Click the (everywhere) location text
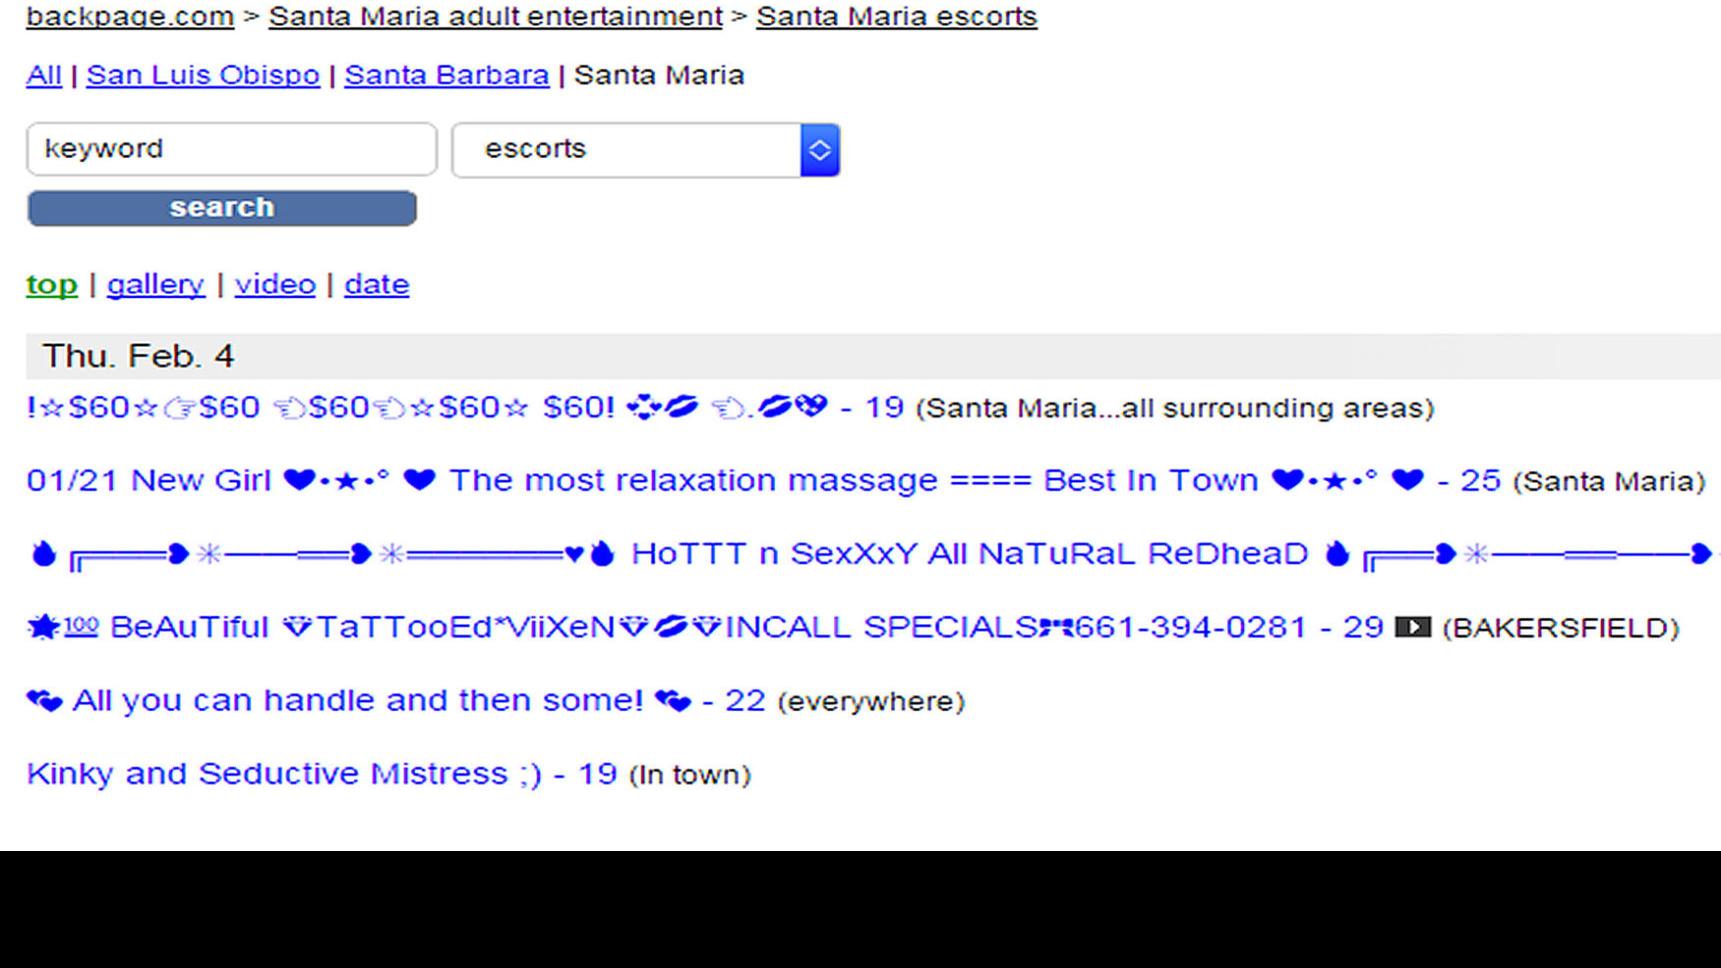The height and width of the screenshot is (968, 1721). click(871, 701)
